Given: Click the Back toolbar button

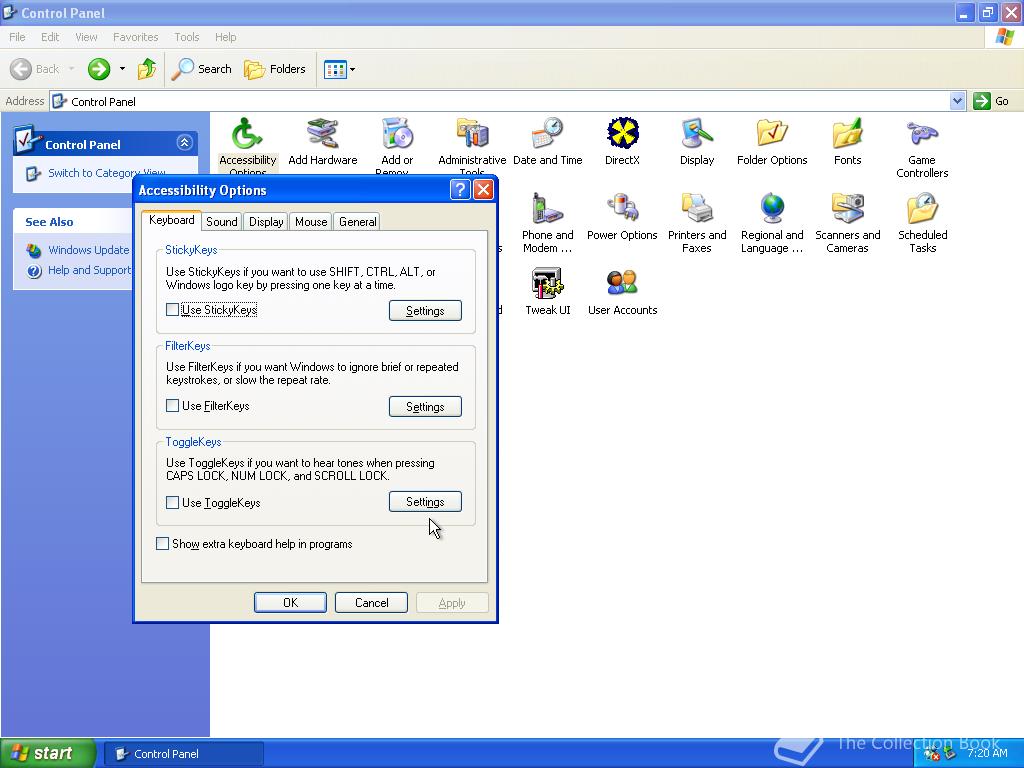Looking at the screenshot, I should click(x=36, y=69).
